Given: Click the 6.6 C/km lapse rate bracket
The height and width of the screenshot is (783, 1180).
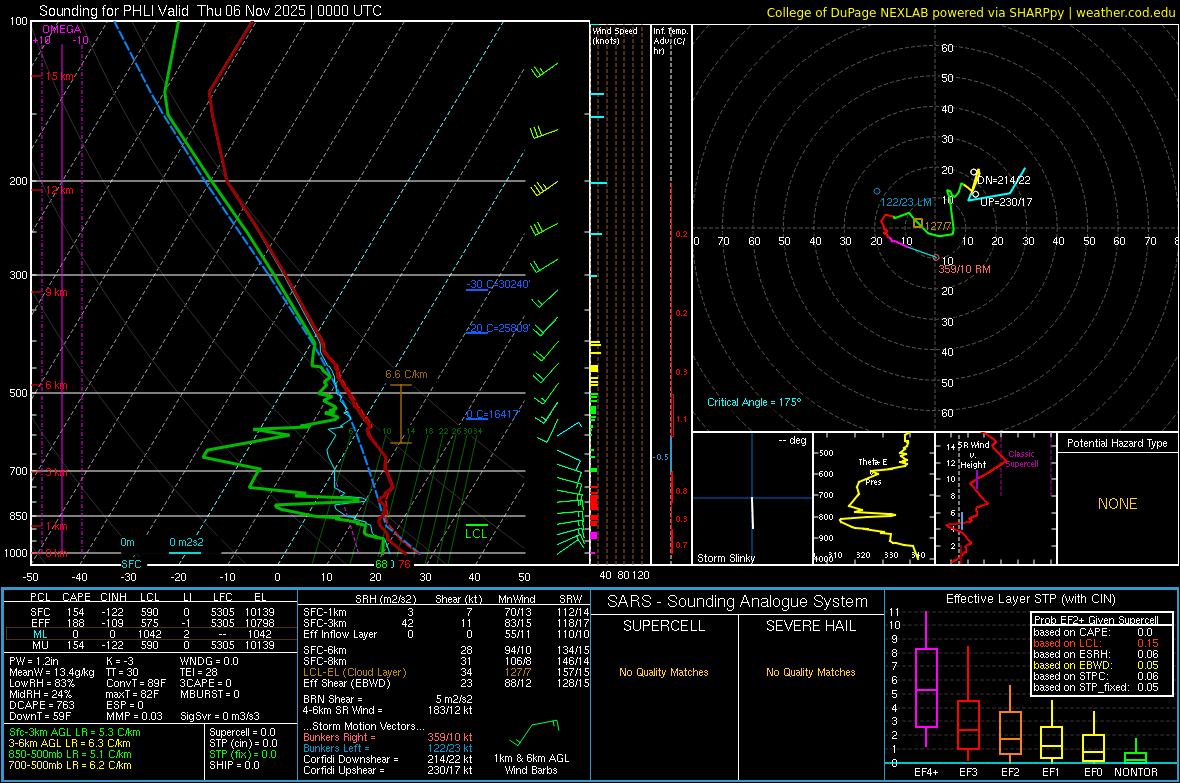Looking at the screenshot, I should pyautogui.click(x=401, y=413).
